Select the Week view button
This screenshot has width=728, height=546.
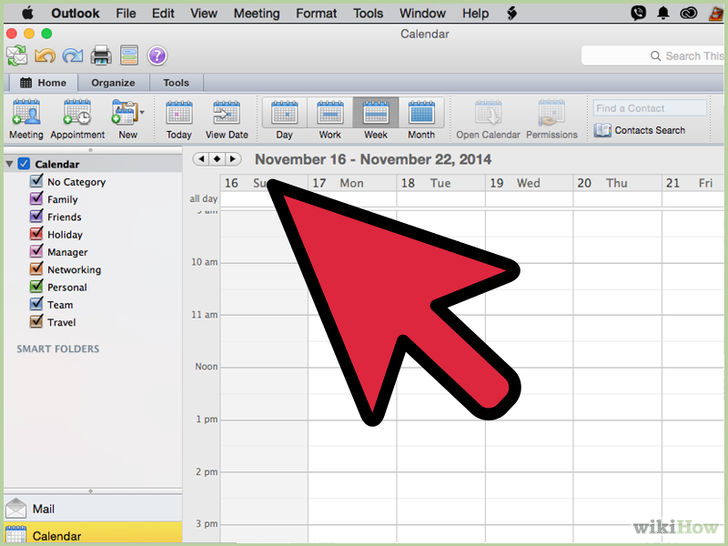click(x=376, y=119)
